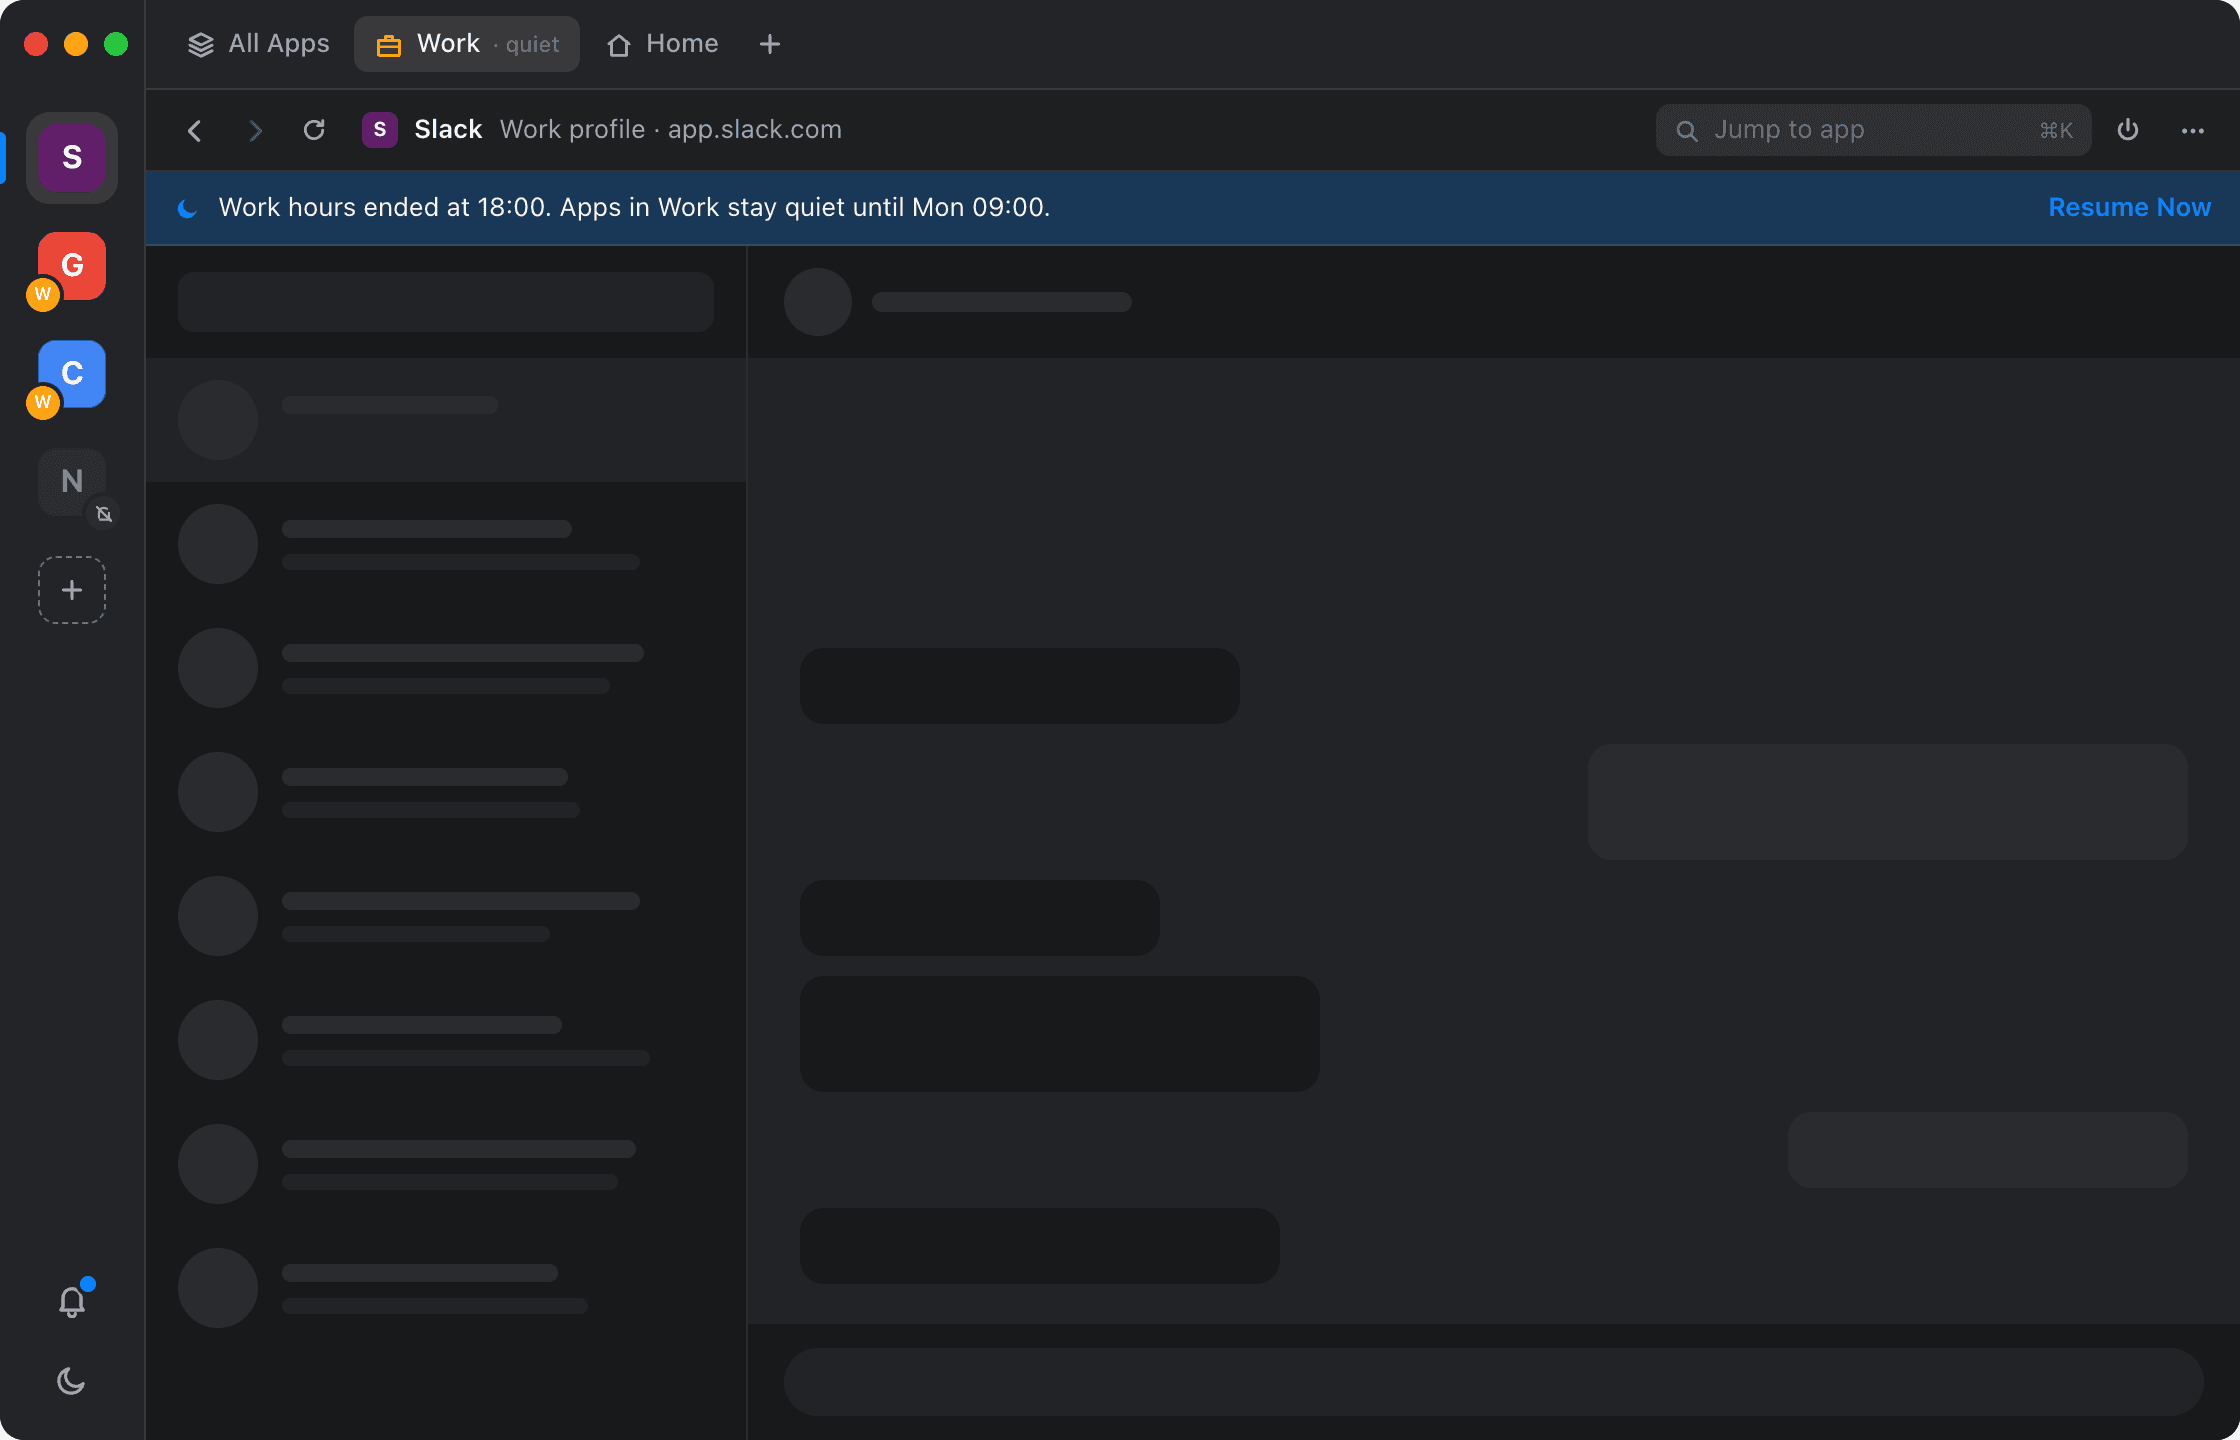Image resolution: width=2240 pixels, height=1440 pixels.
Task: Click the power icon in toolbar
Action: [x=2128, y=130]
